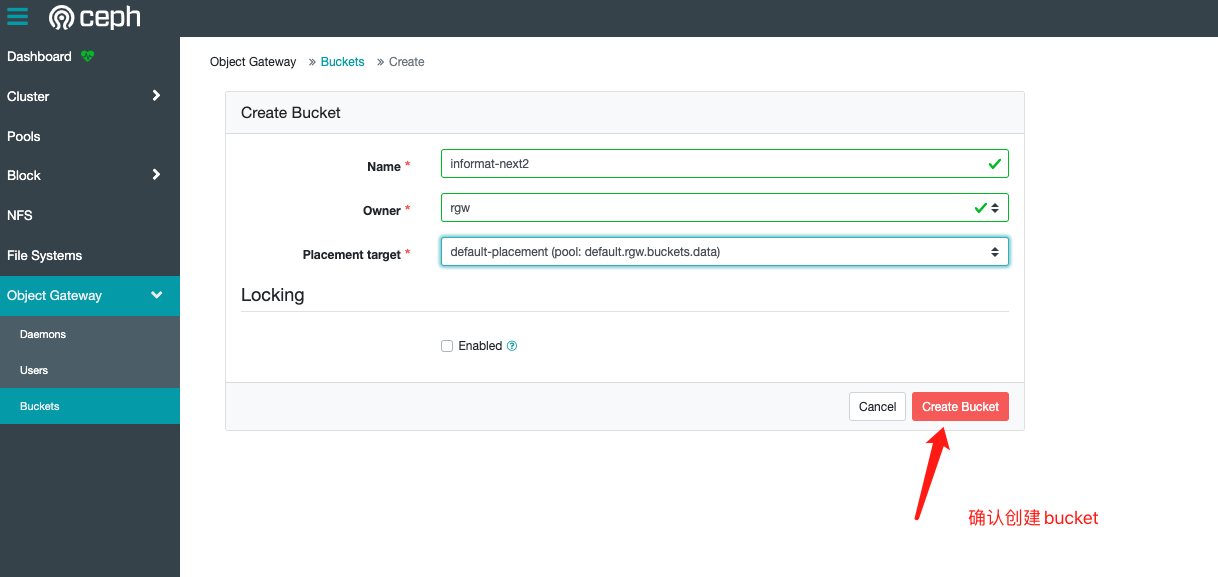Go to NFS in the sidebar
This screenshot has width=1218, height=577.
coord(20,215)
